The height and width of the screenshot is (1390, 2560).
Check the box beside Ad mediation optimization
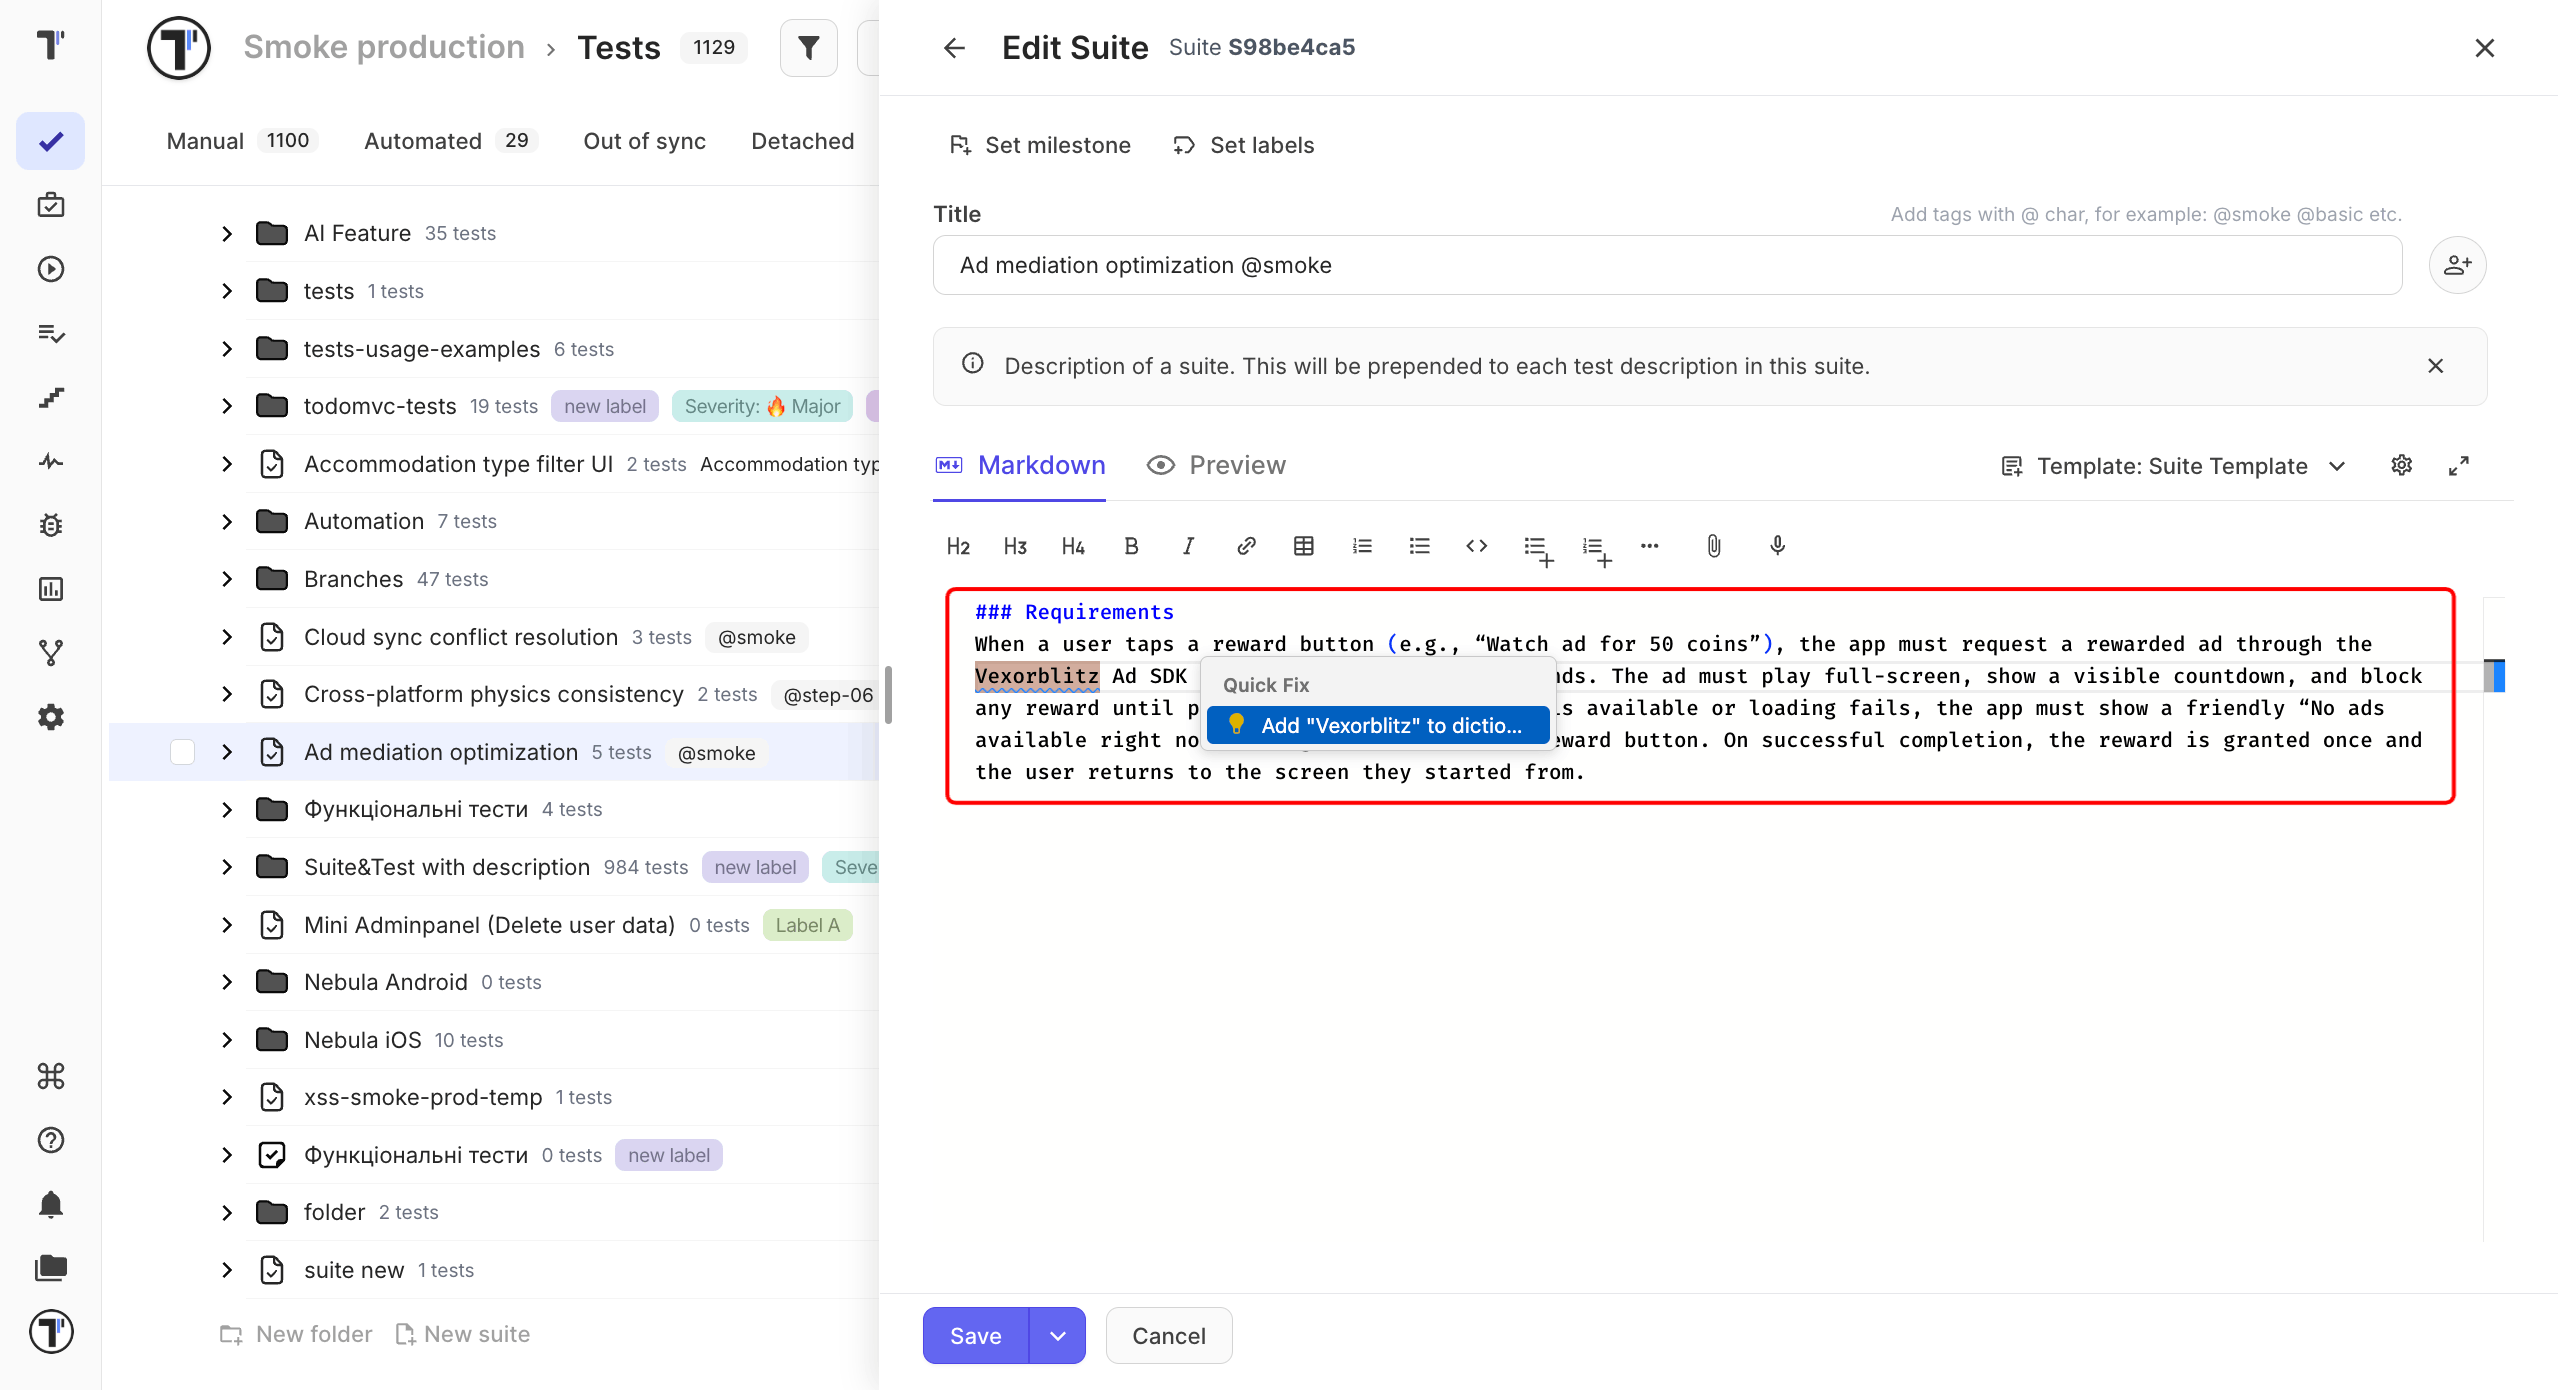click(x=182, y=752)
